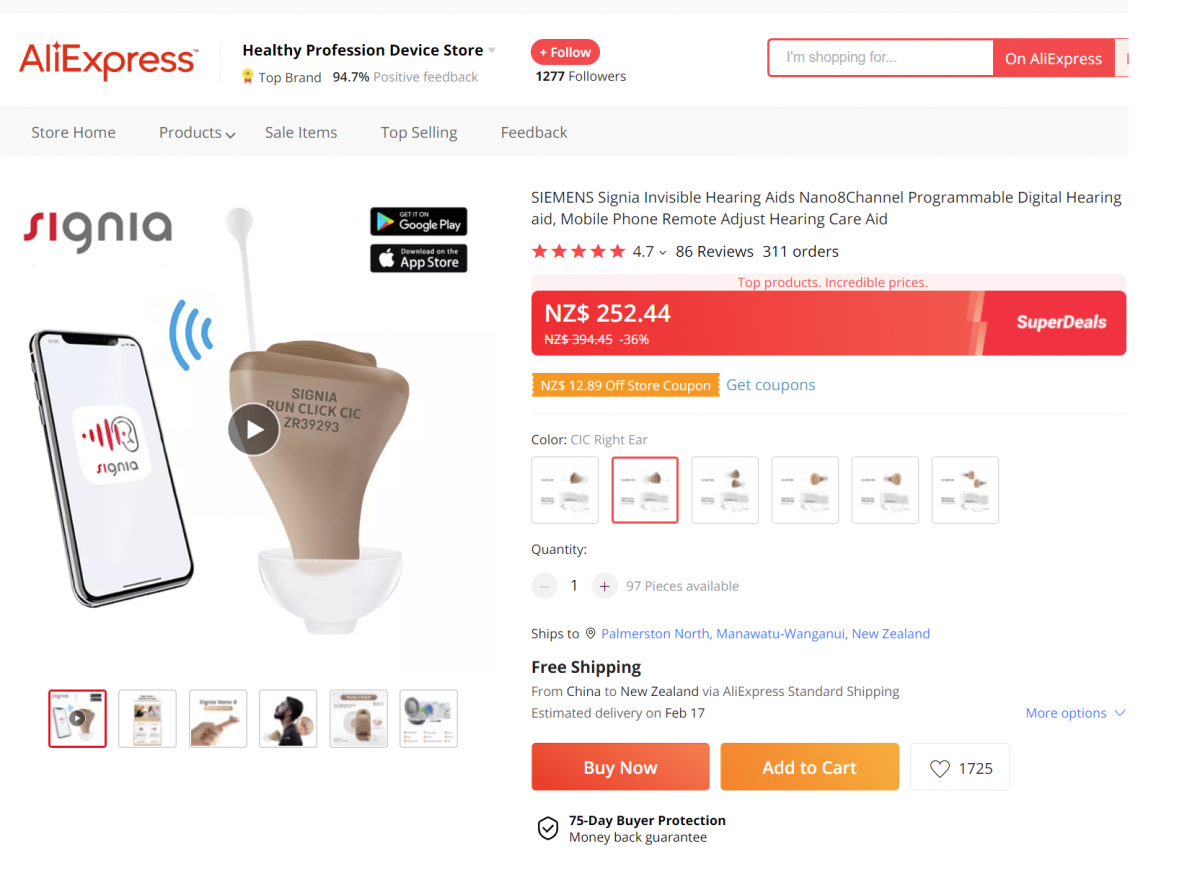Click the 75-Day Buyer Protection shield icon

(548, 828)
